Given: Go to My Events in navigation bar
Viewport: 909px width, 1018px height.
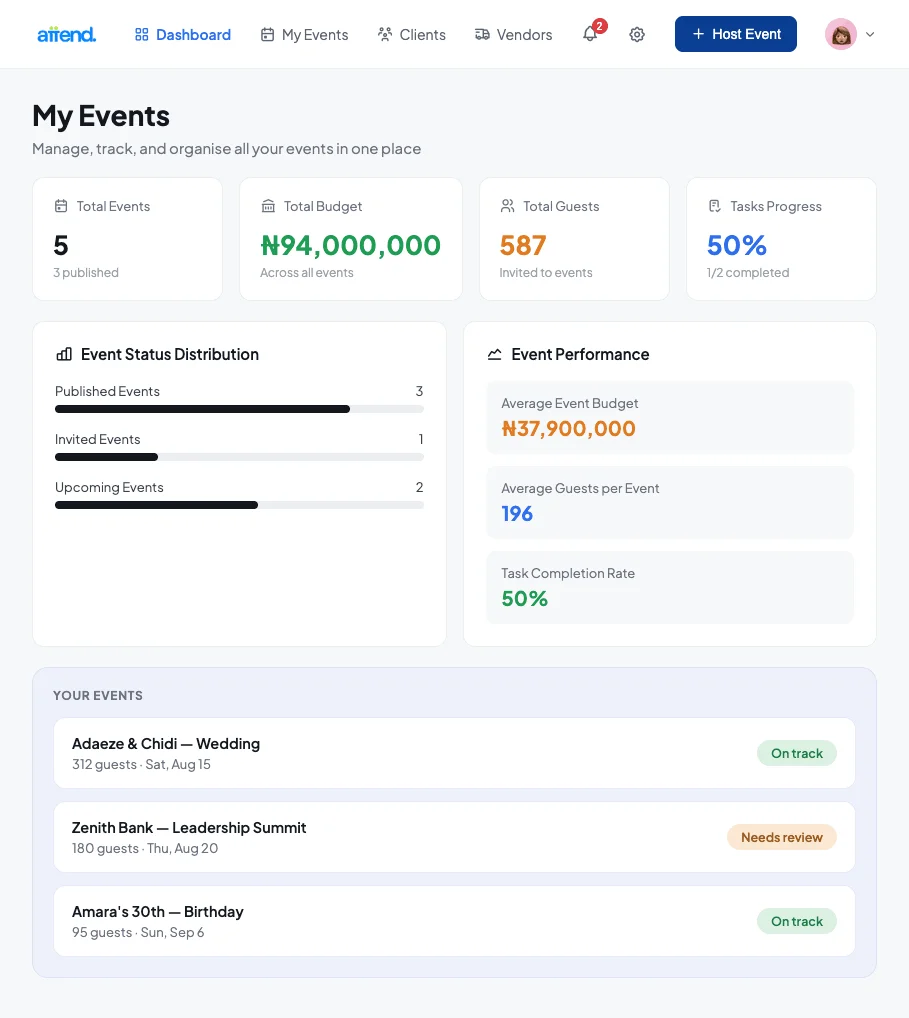Looking at the screenshot, I should click(305, 34).
